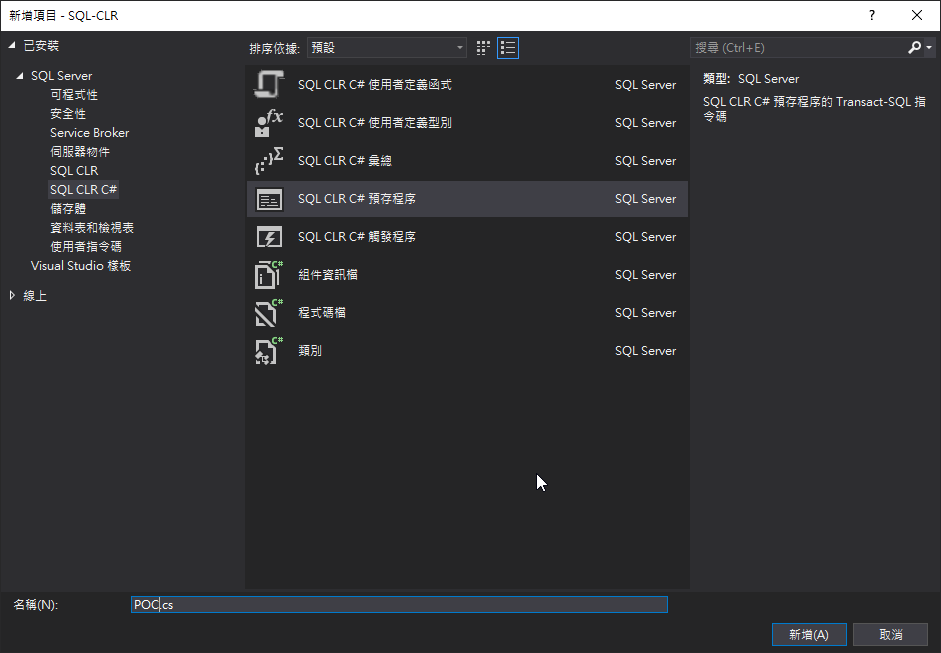941x653 pixels.
Task: Select the 程式碼檔 template icon
Action: click(x=269, y=313)
